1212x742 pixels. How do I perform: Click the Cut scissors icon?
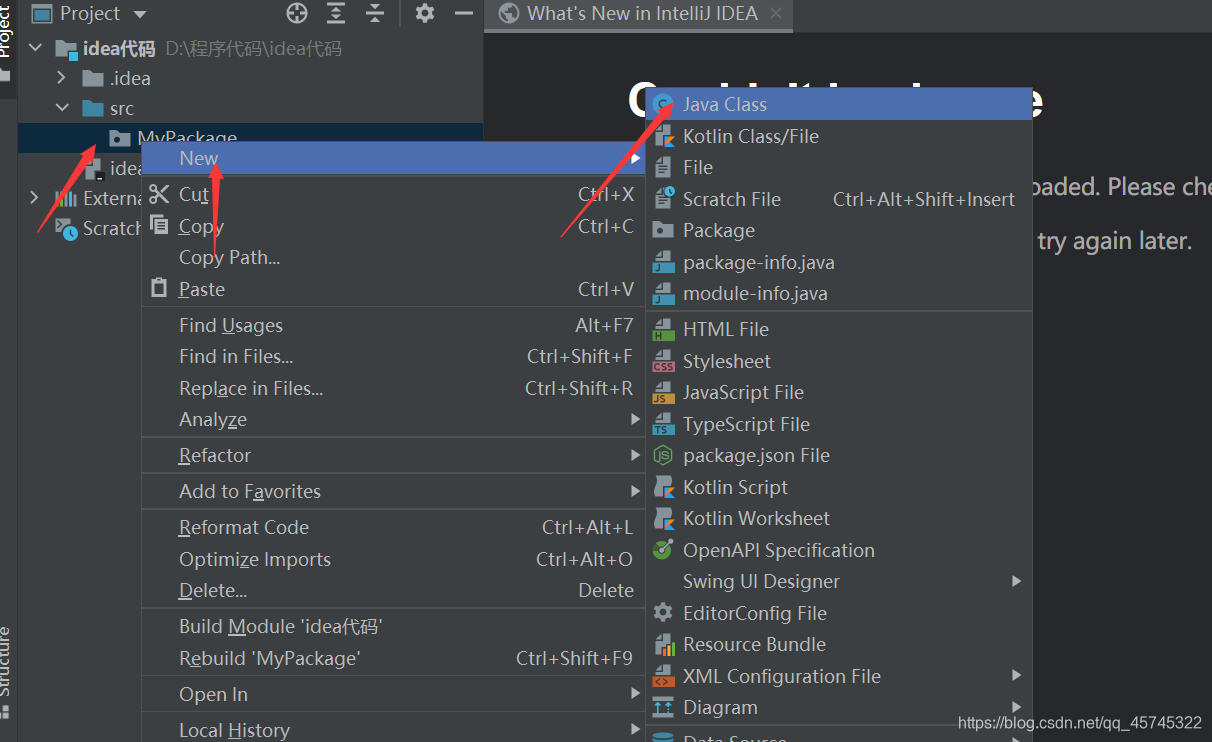coord(159,193)
